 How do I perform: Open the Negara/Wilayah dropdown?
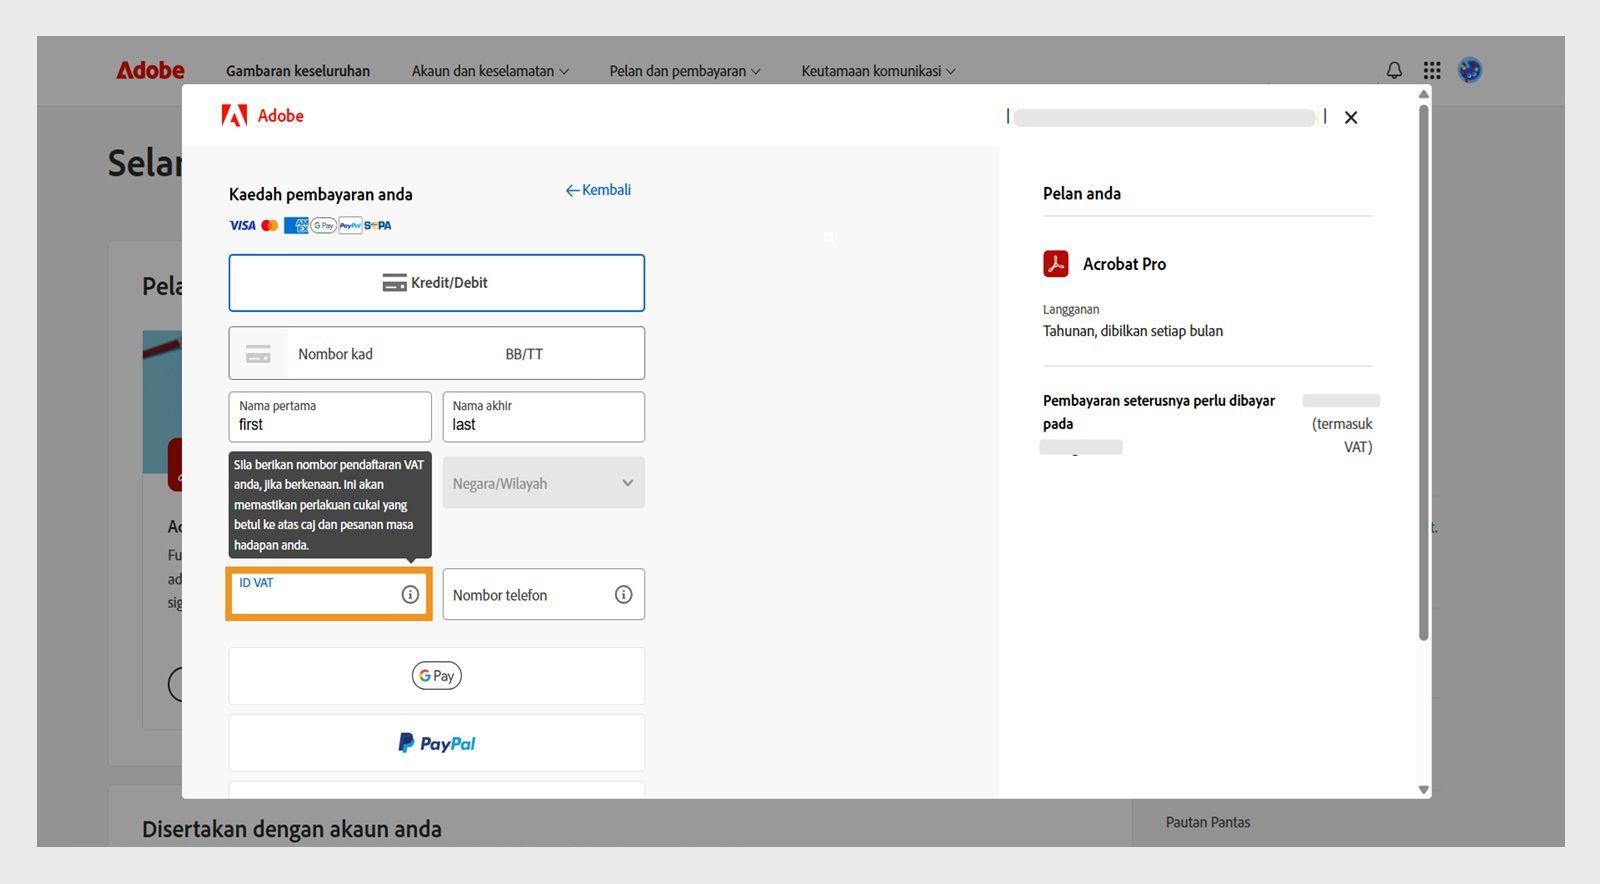[544, 483]
